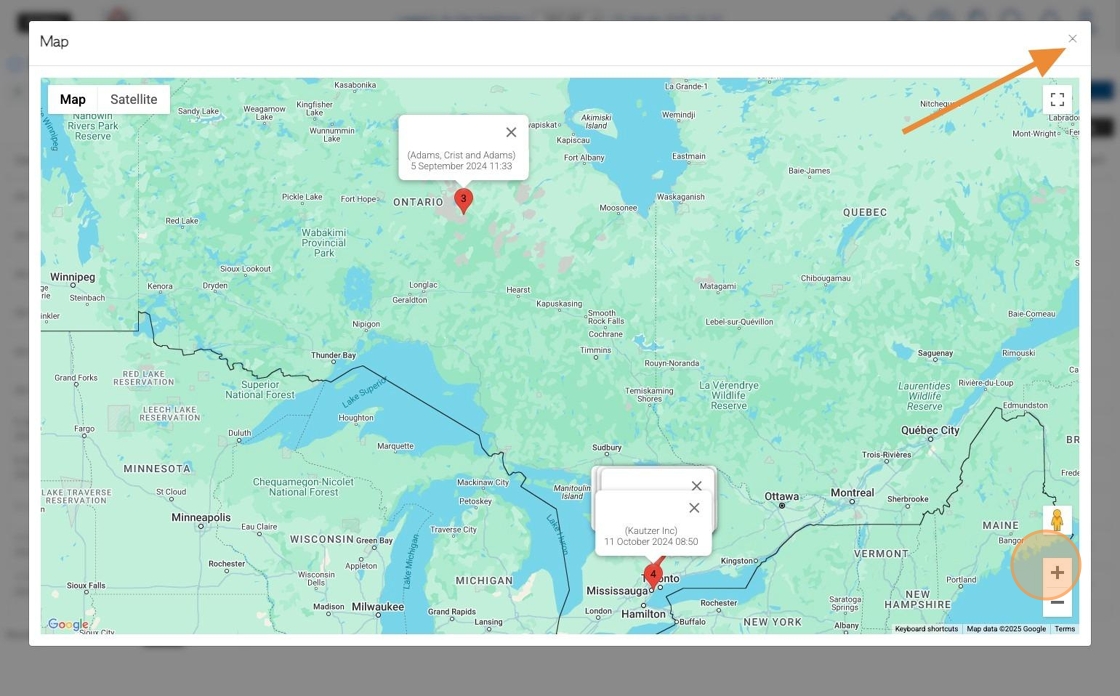Close the info window stacked behind Kautzer Inc

point(696,486)
